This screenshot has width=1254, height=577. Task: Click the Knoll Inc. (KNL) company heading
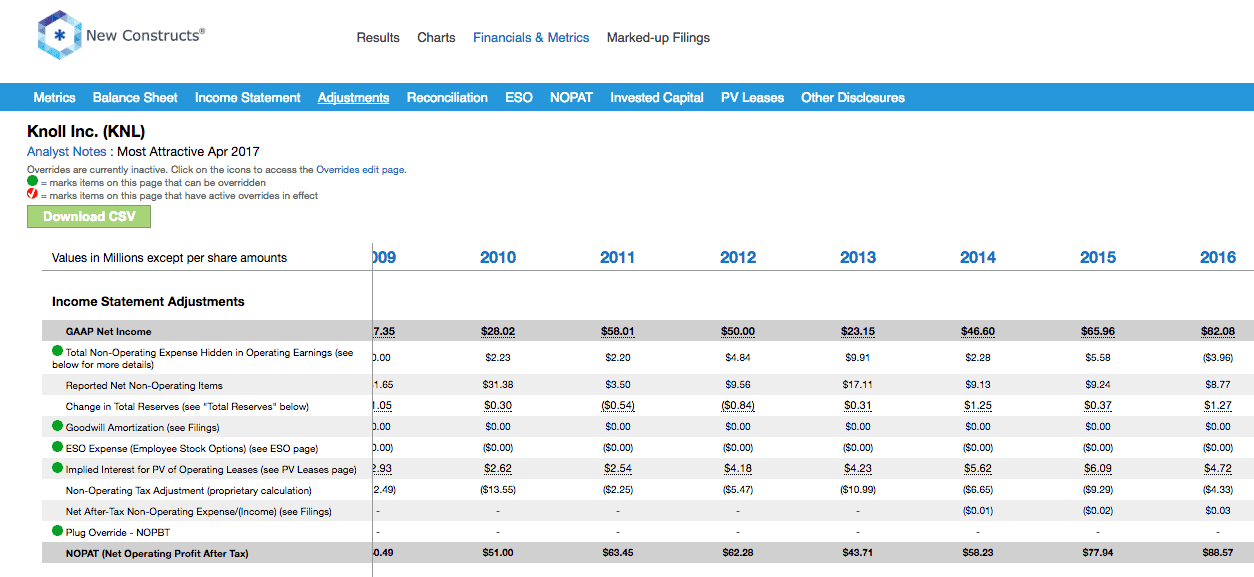86,131
